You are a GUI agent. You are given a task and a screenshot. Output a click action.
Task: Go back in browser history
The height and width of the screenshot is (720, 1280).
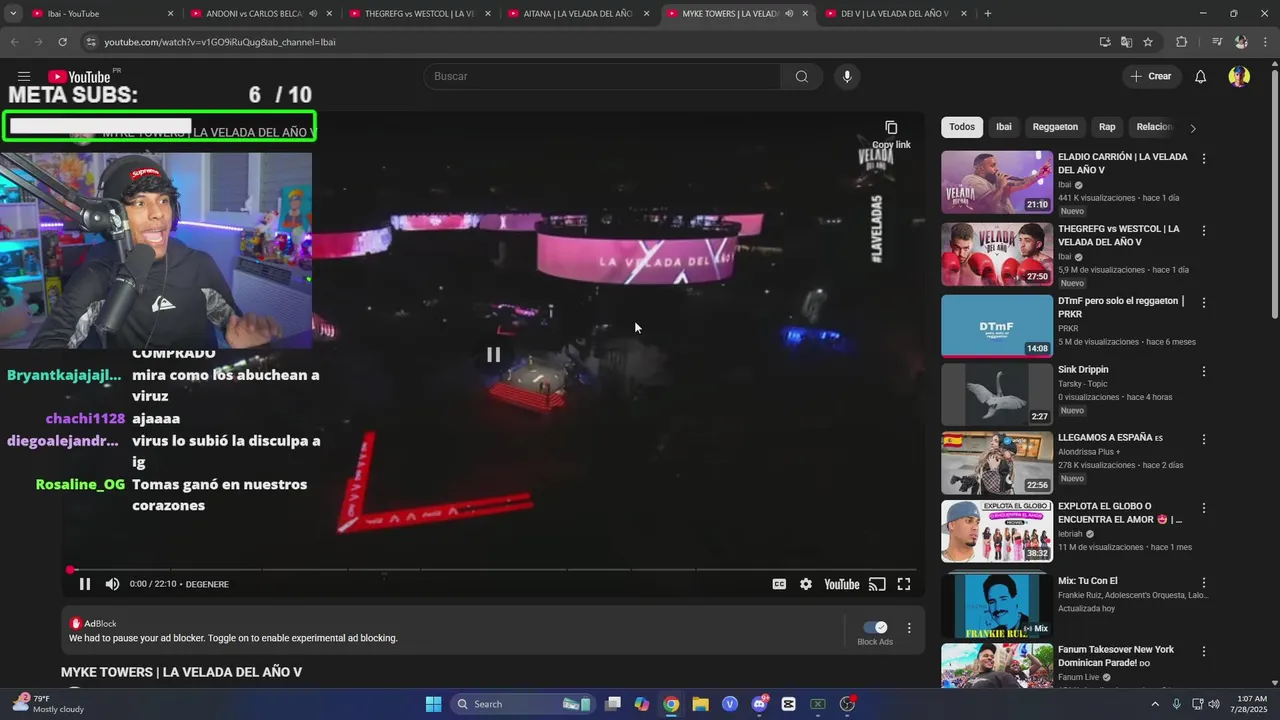[x=14, y=42]
